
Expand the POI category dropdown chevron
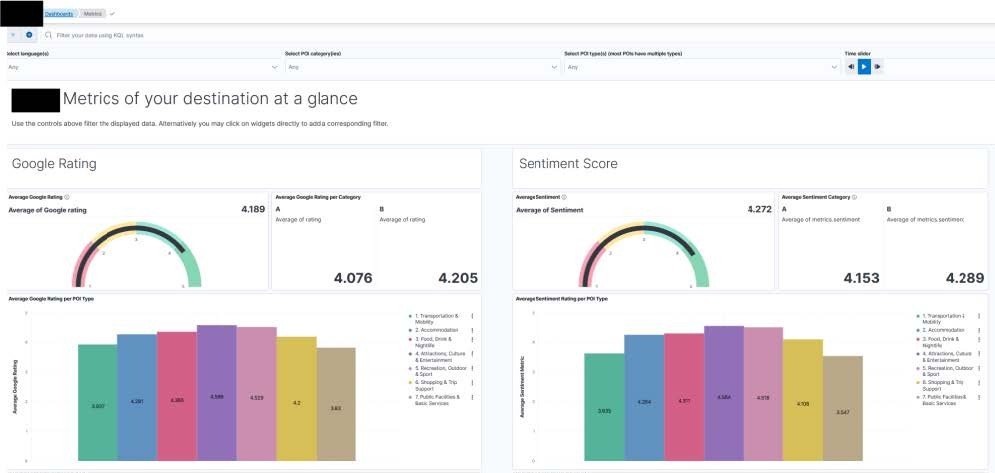click(x=555, y=67)
